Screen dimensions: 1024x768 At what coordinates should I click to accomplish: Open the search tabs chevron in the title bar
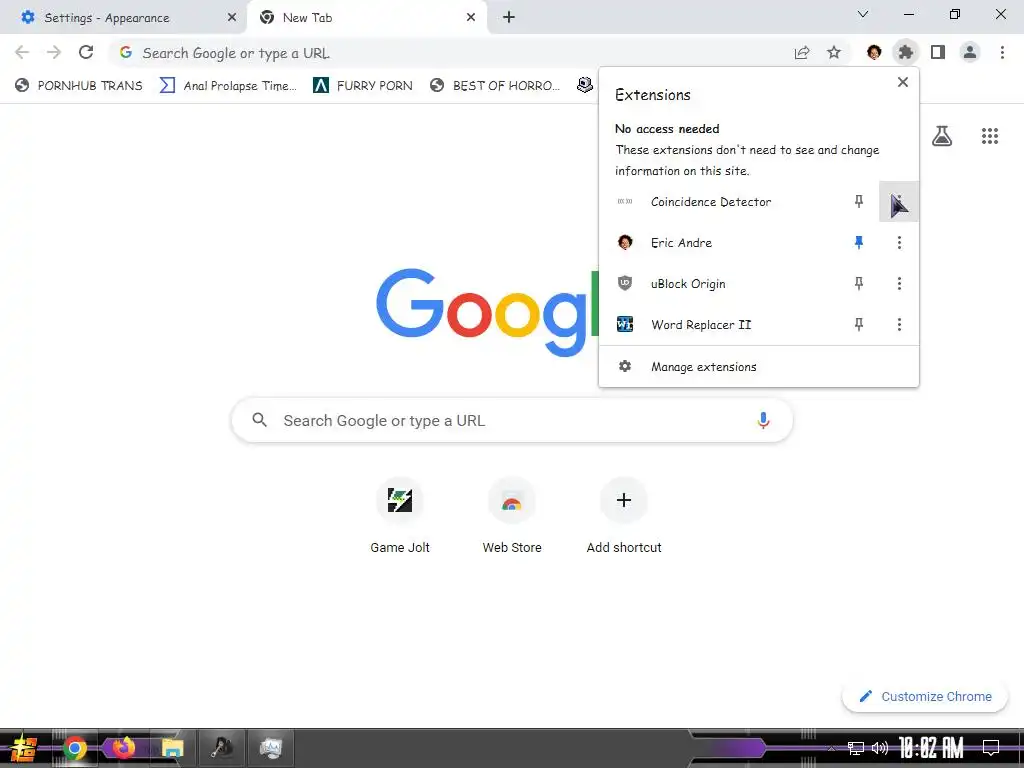[863, 14]
